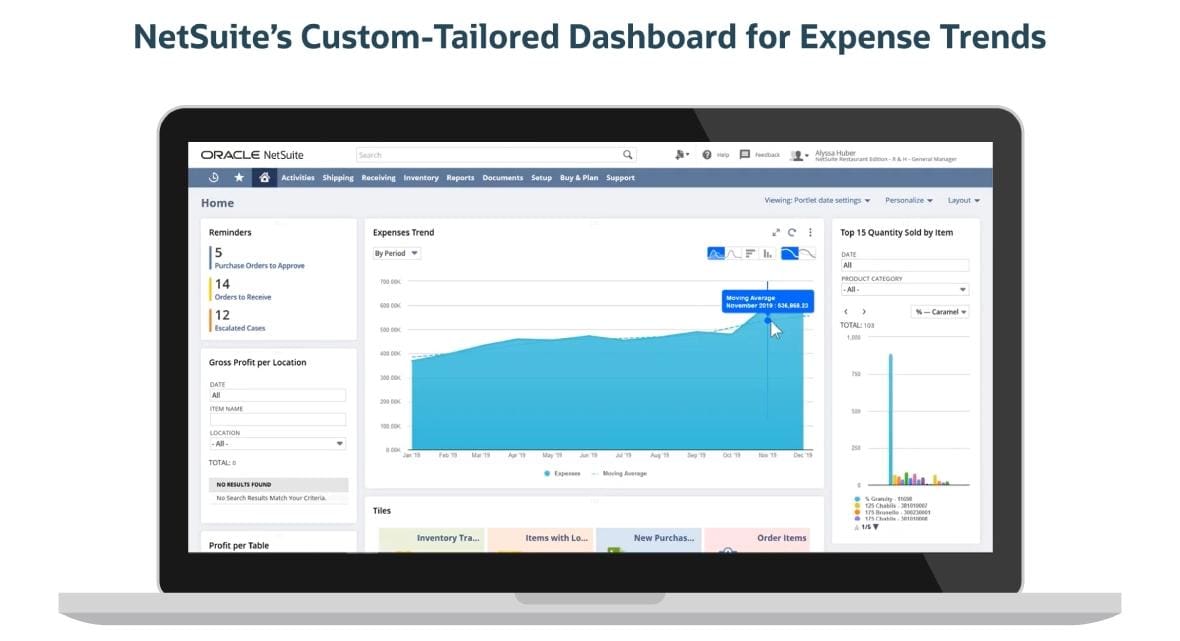Expand the Personalize dropdown

click(908, 200)
